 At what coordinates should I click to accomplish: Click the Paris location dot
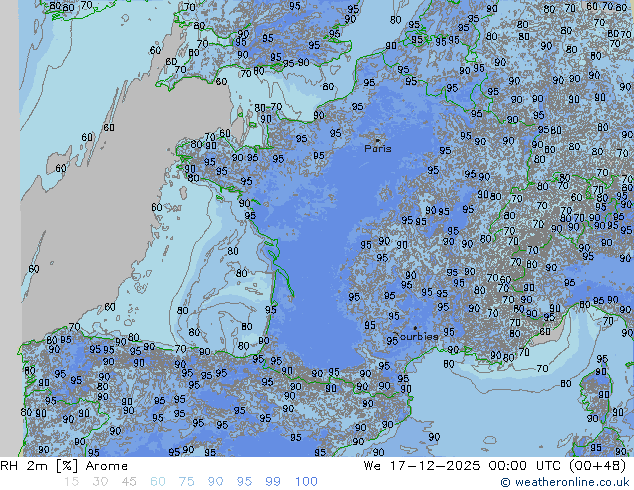coord(378,140)
